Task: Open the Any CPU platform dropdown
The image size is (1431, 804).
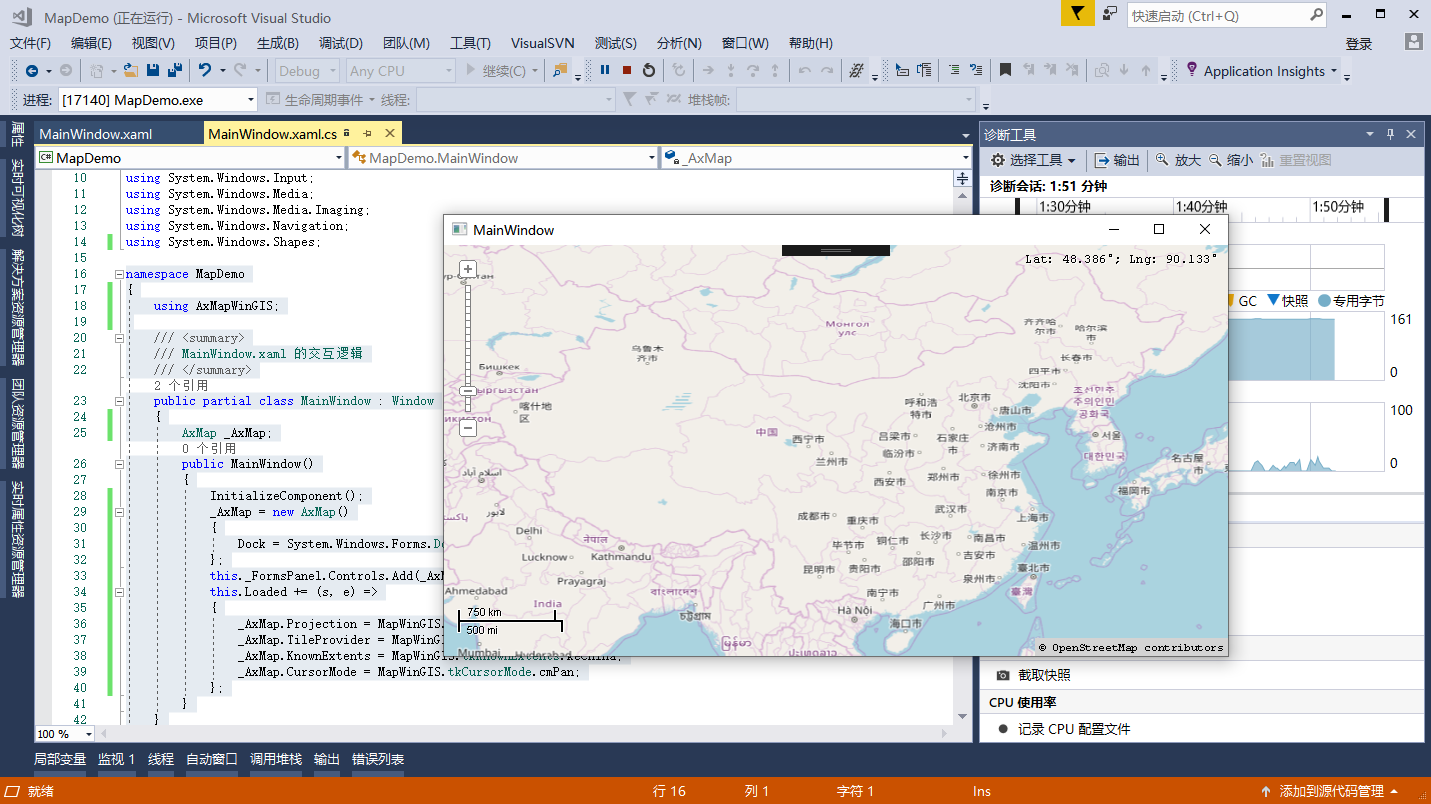Action: 399,70
